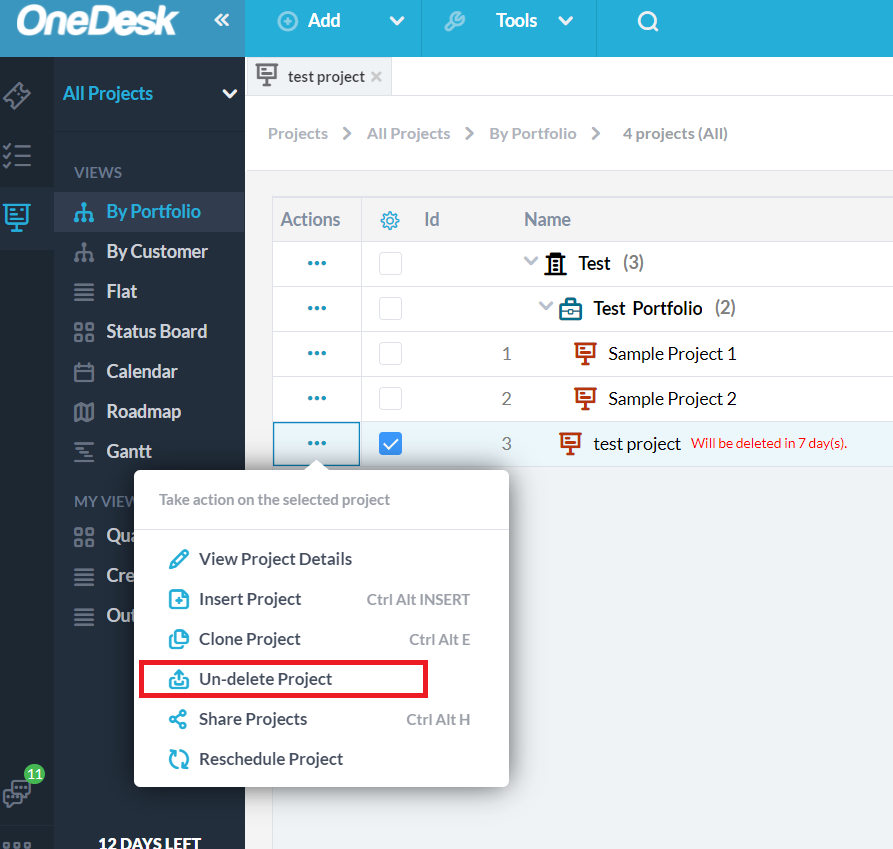Image resolution: width=893 pixels, height=849 pixels.
Task: Open actions dots for the Test row
Action: pos(317,263)
